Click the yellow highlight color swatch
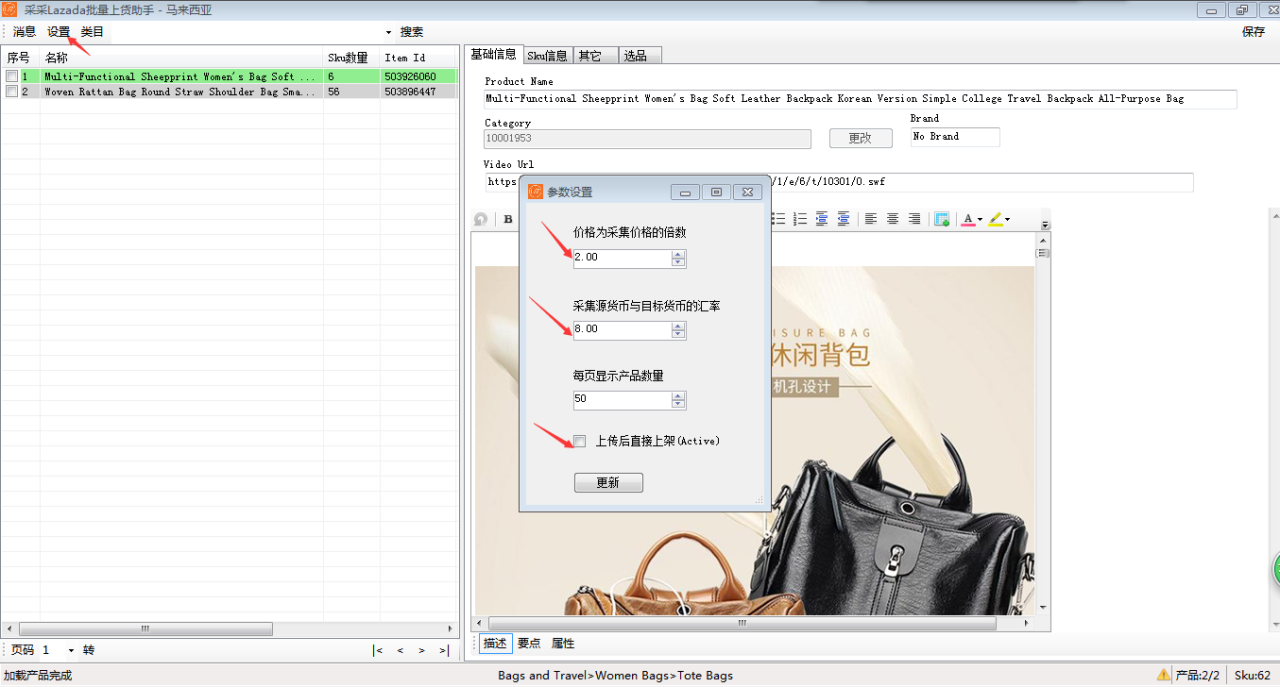This screenshot has width=1280, height=687. [995, 219]
